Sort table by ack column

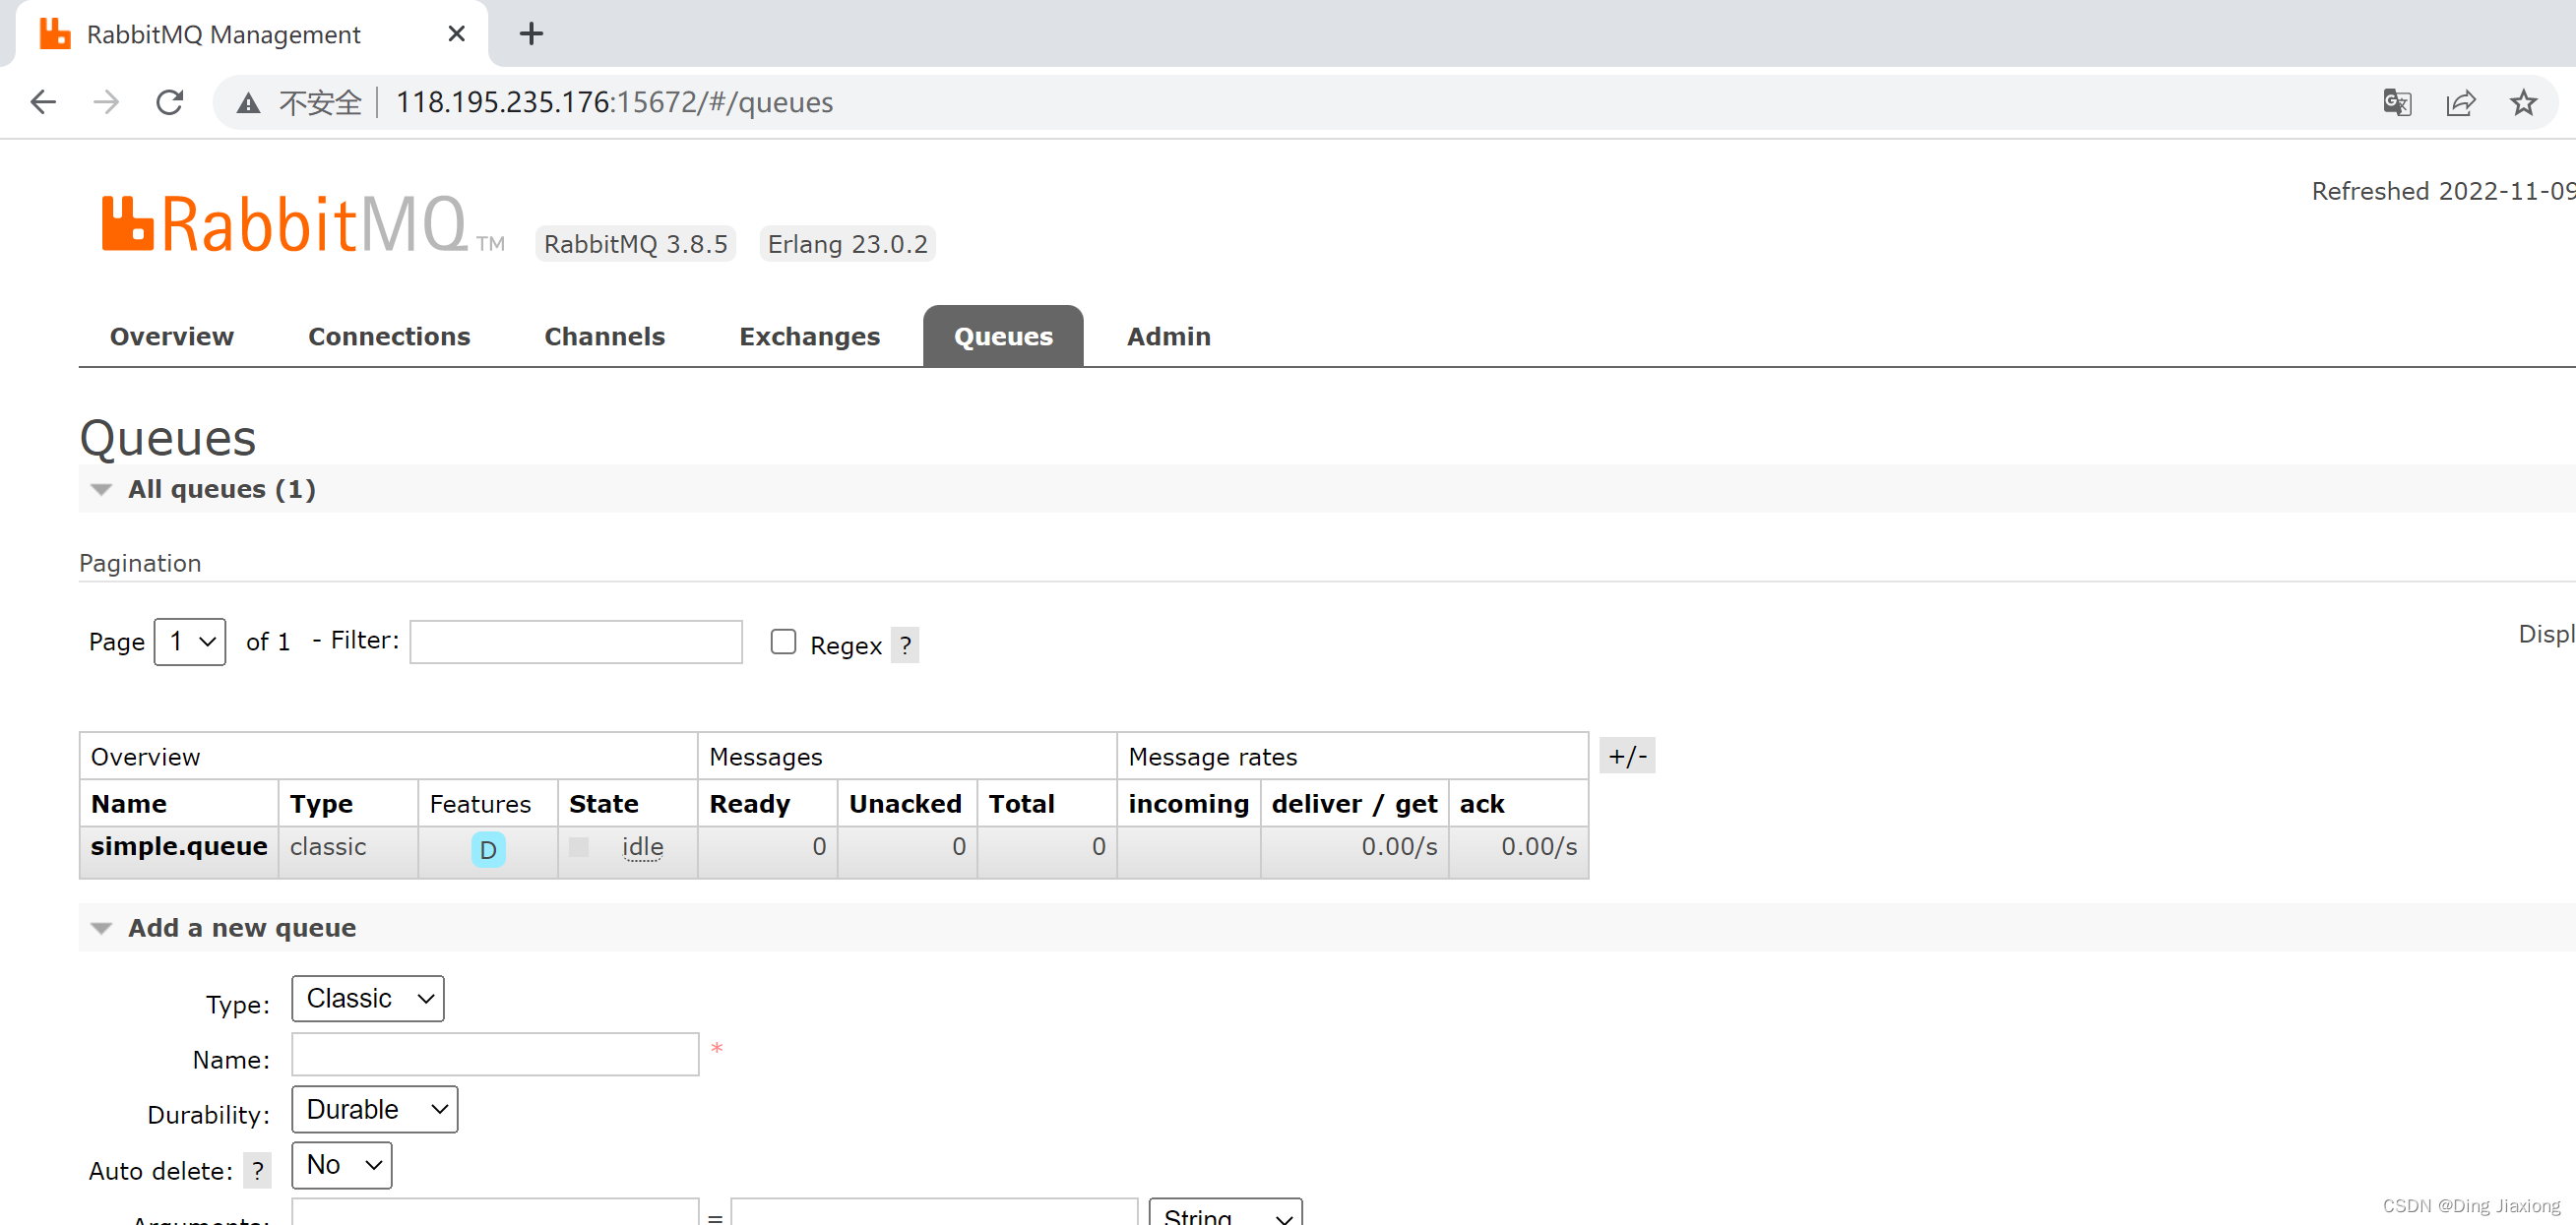coord(1482,804)
